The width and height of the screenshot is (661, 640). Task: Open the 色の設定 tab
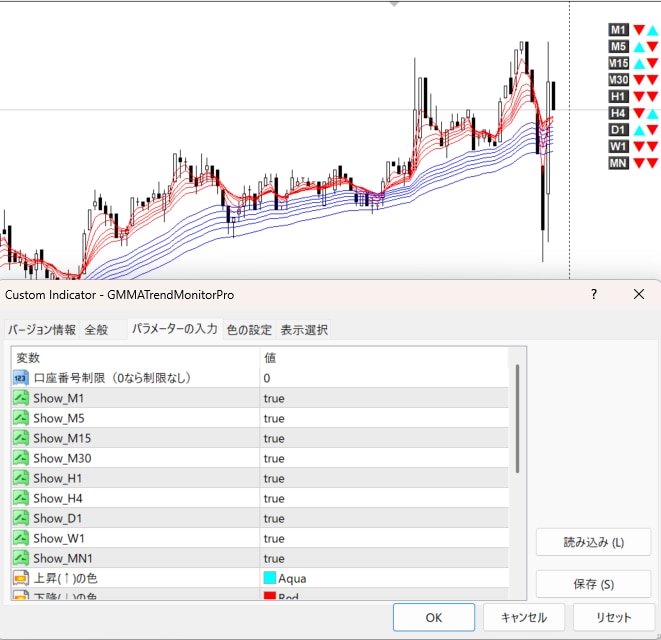pyautogui.click(x=249, y=330)
